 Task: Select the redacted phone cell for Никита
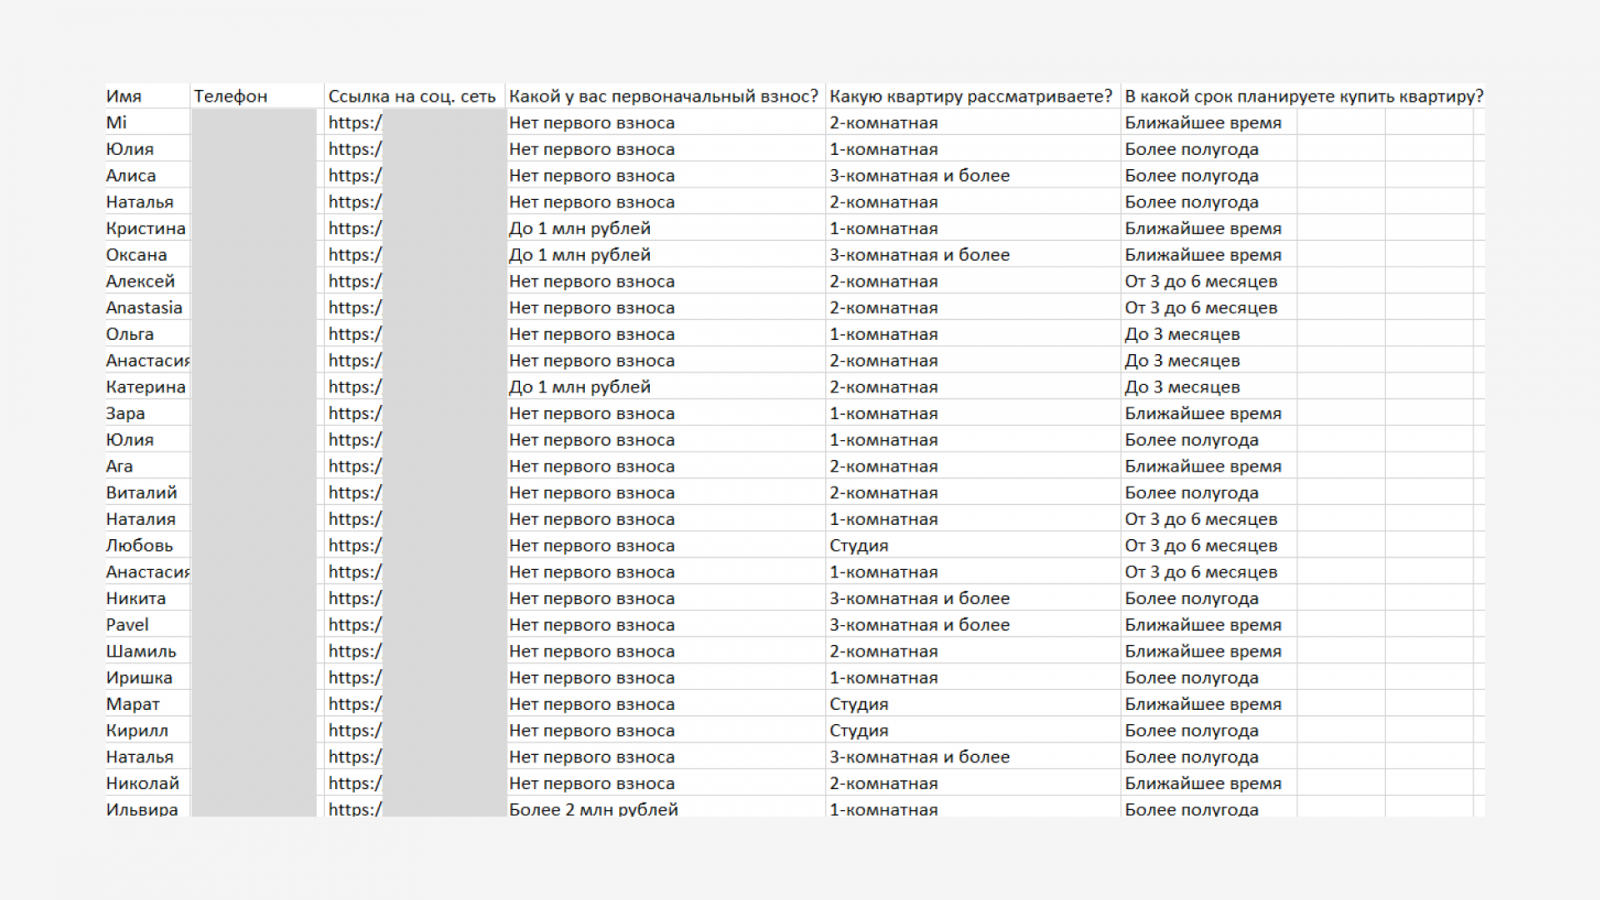254,599
